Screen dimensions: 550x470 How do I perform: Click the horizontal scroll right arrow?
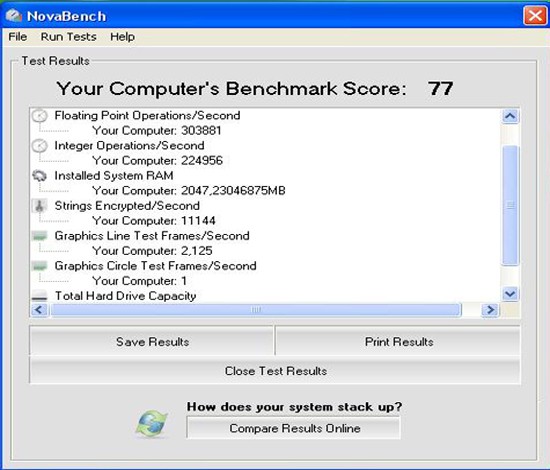coord(490,310)
